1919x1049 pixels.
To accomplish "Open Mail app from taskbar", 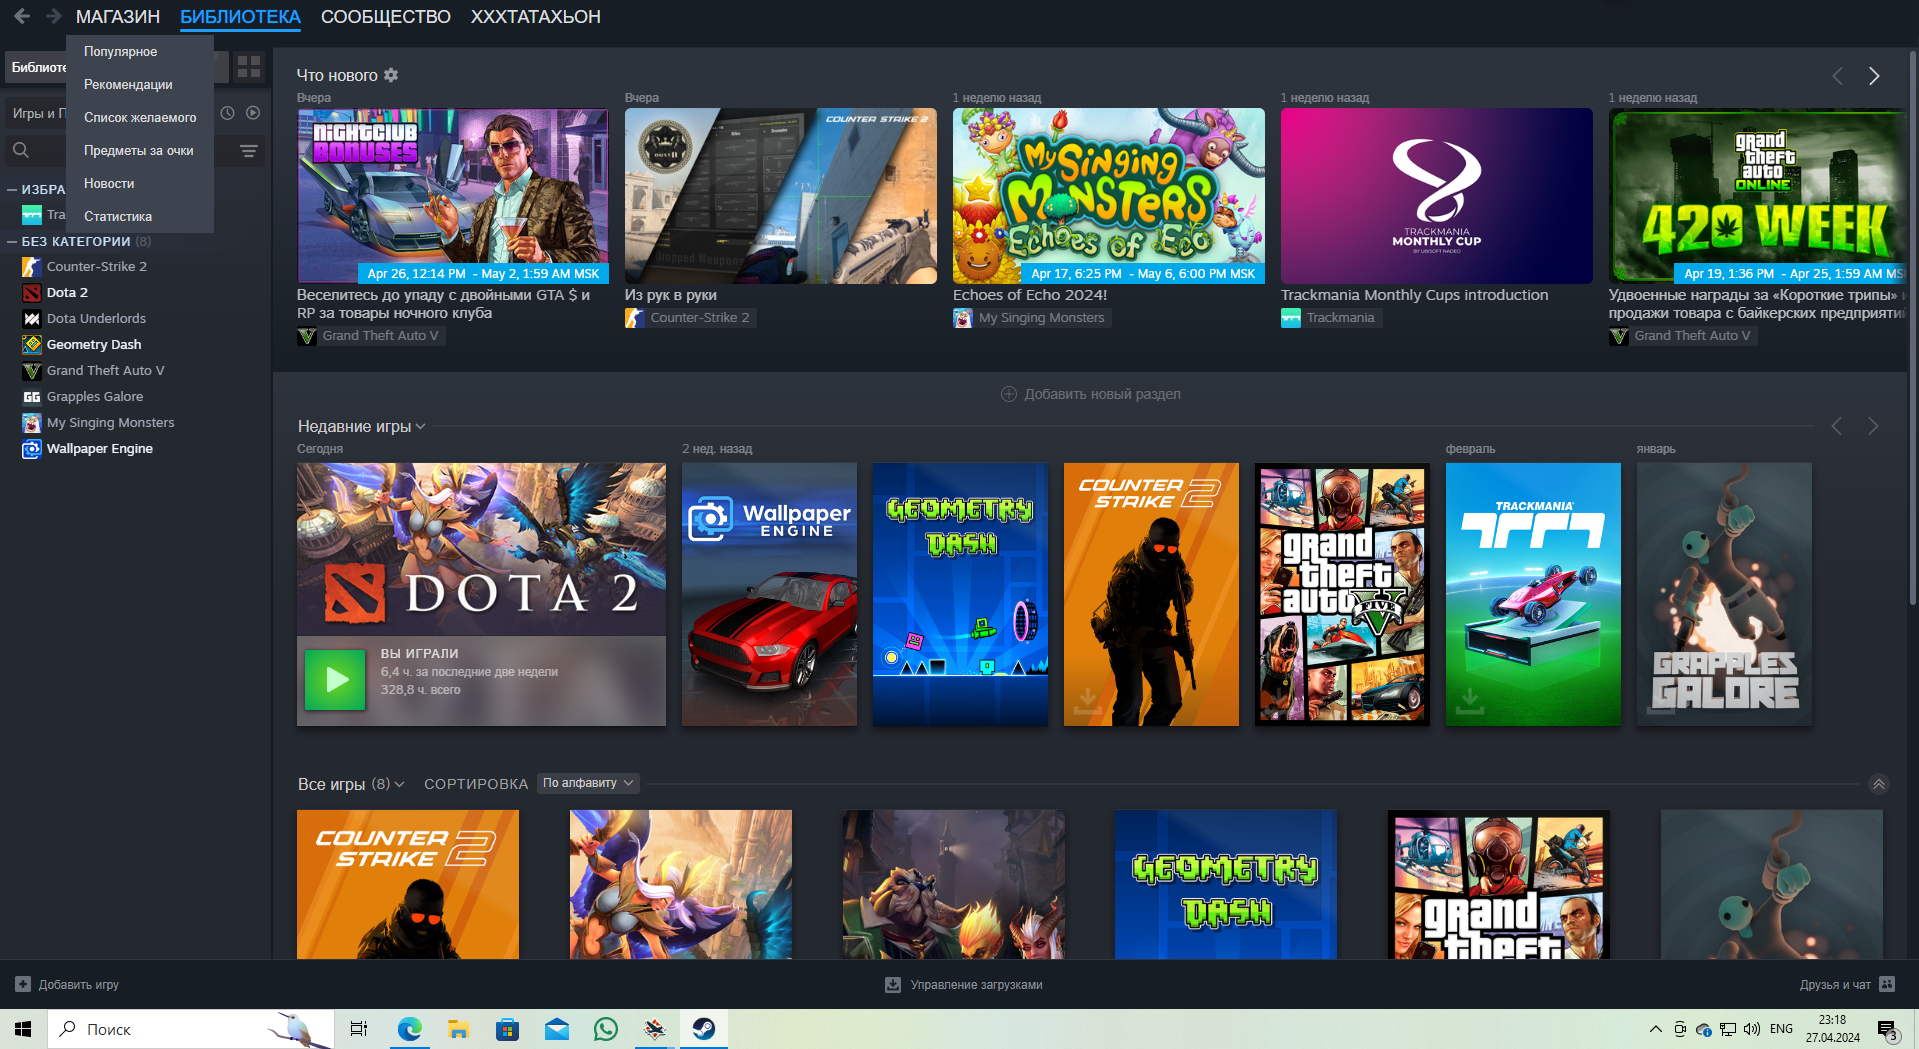I will click(x=557, y=1028).
